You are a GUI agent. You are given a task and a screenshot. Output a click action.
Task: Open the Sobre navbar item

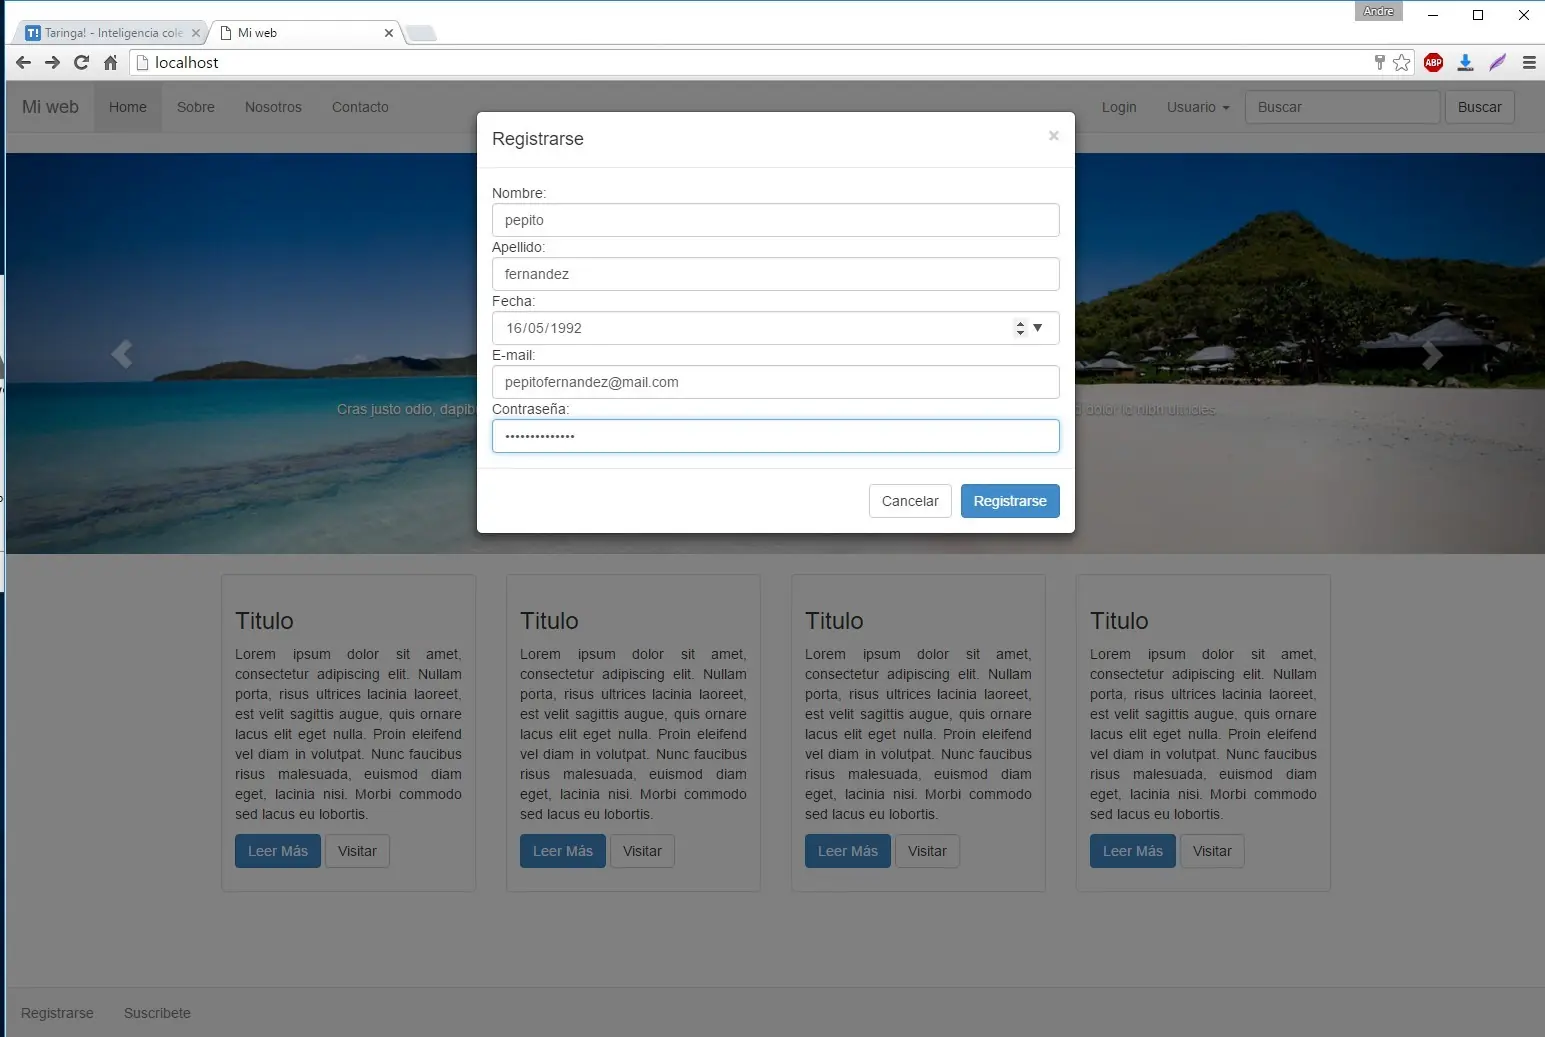(196, 107)
